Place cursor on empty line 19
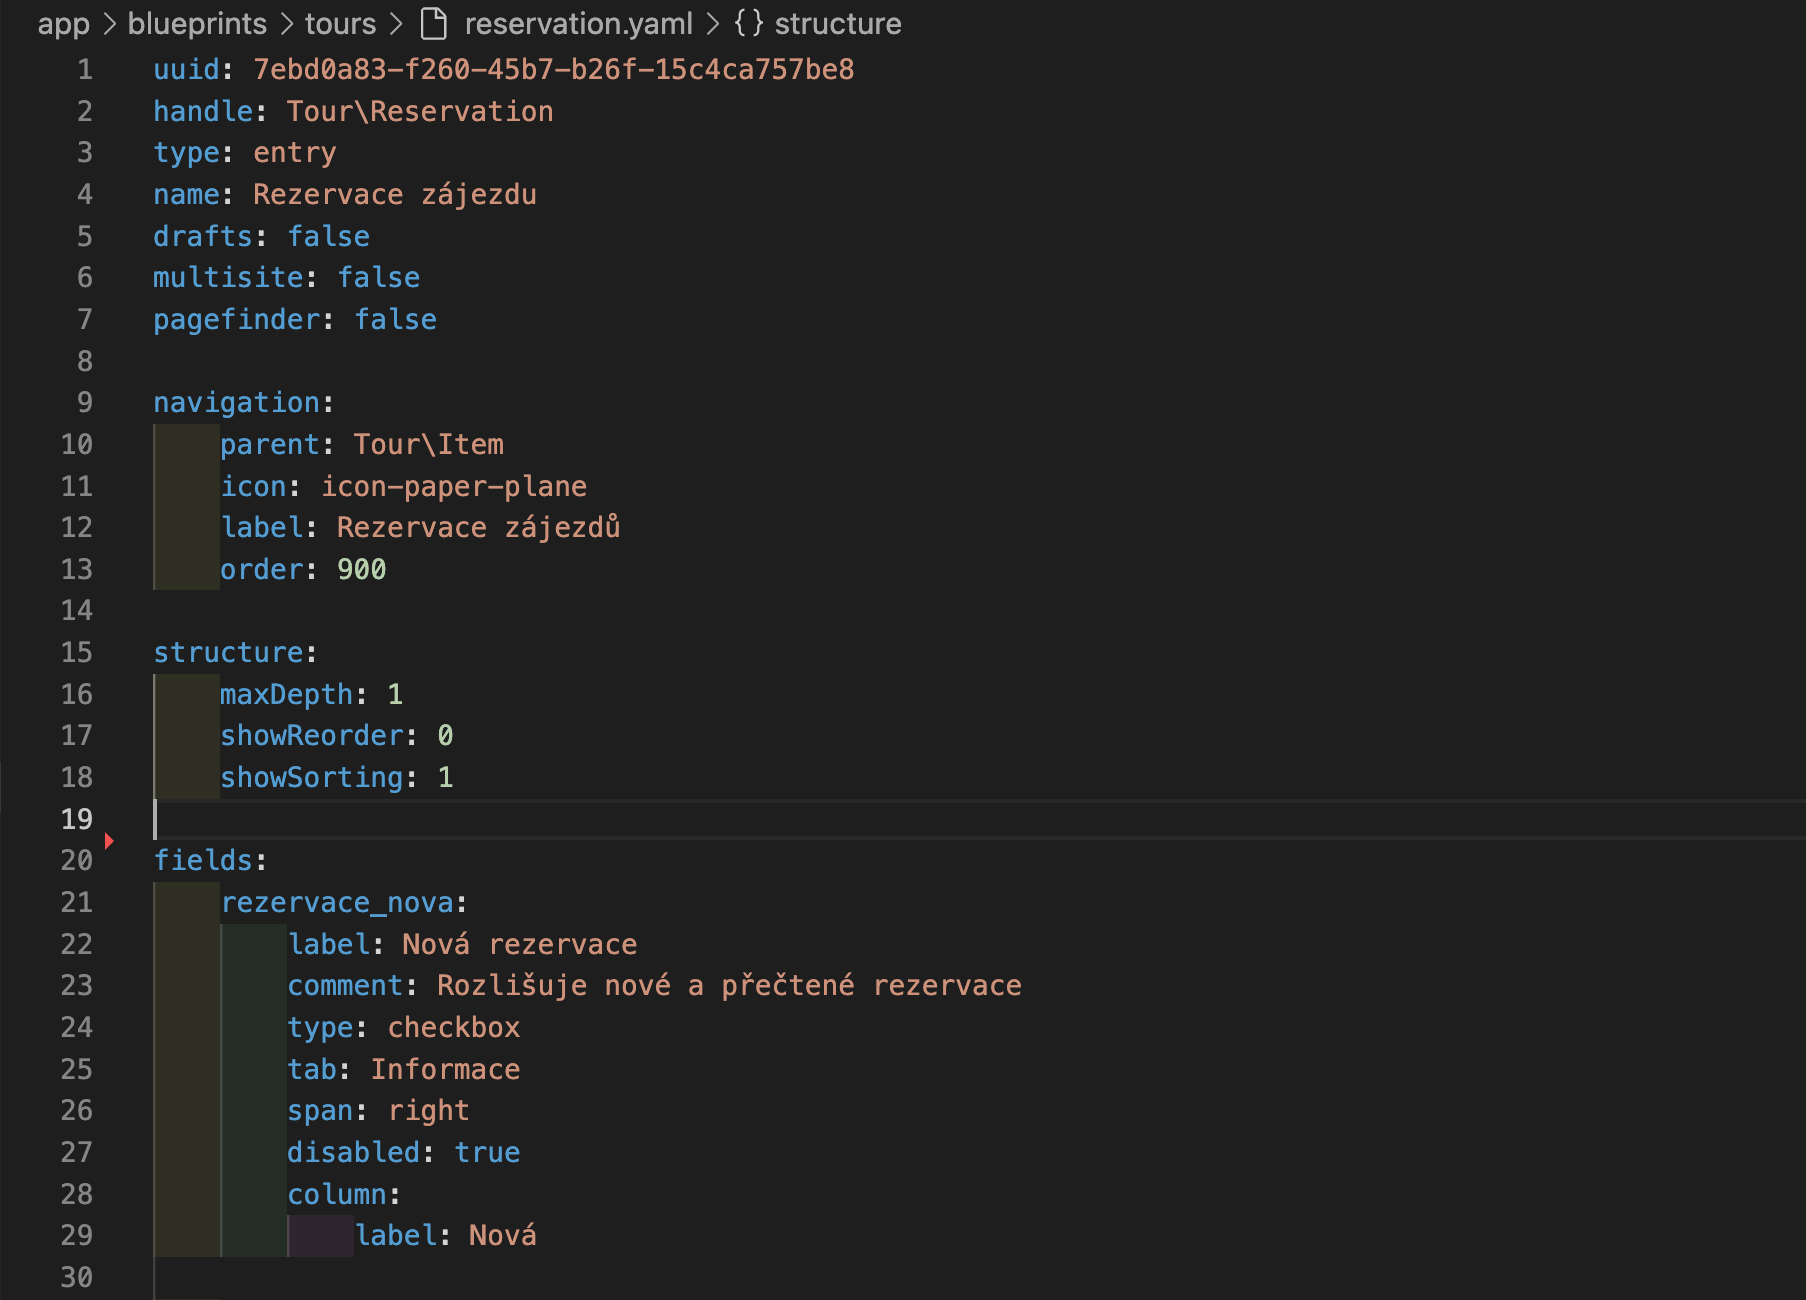 pos(979,819)
